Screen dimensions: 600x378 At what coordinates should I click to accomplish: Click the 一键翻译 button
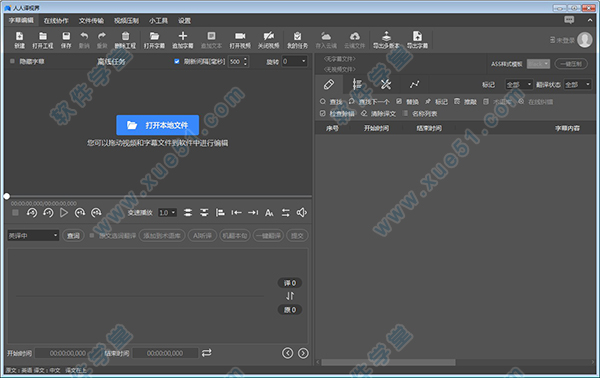[268, 236]
